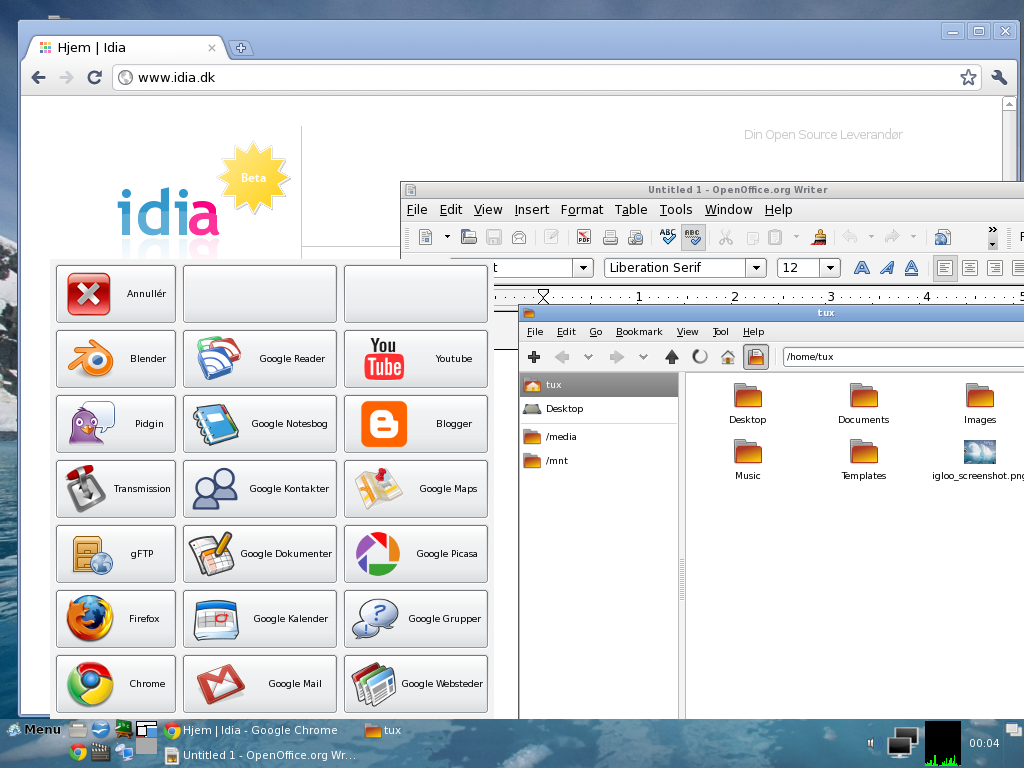Screen dimensions: 1024x768
Task: Apply italic using the slanted A icon
Action: click(887, 268)
